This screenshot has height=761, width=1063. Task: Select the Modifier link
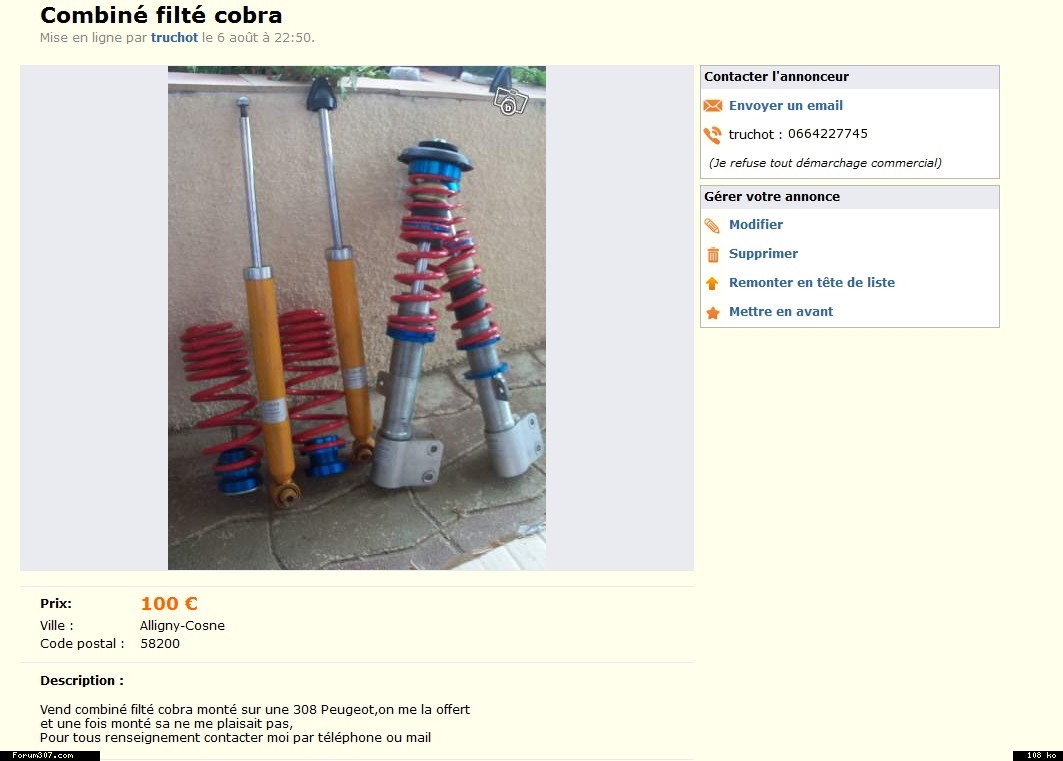point(756,224)
